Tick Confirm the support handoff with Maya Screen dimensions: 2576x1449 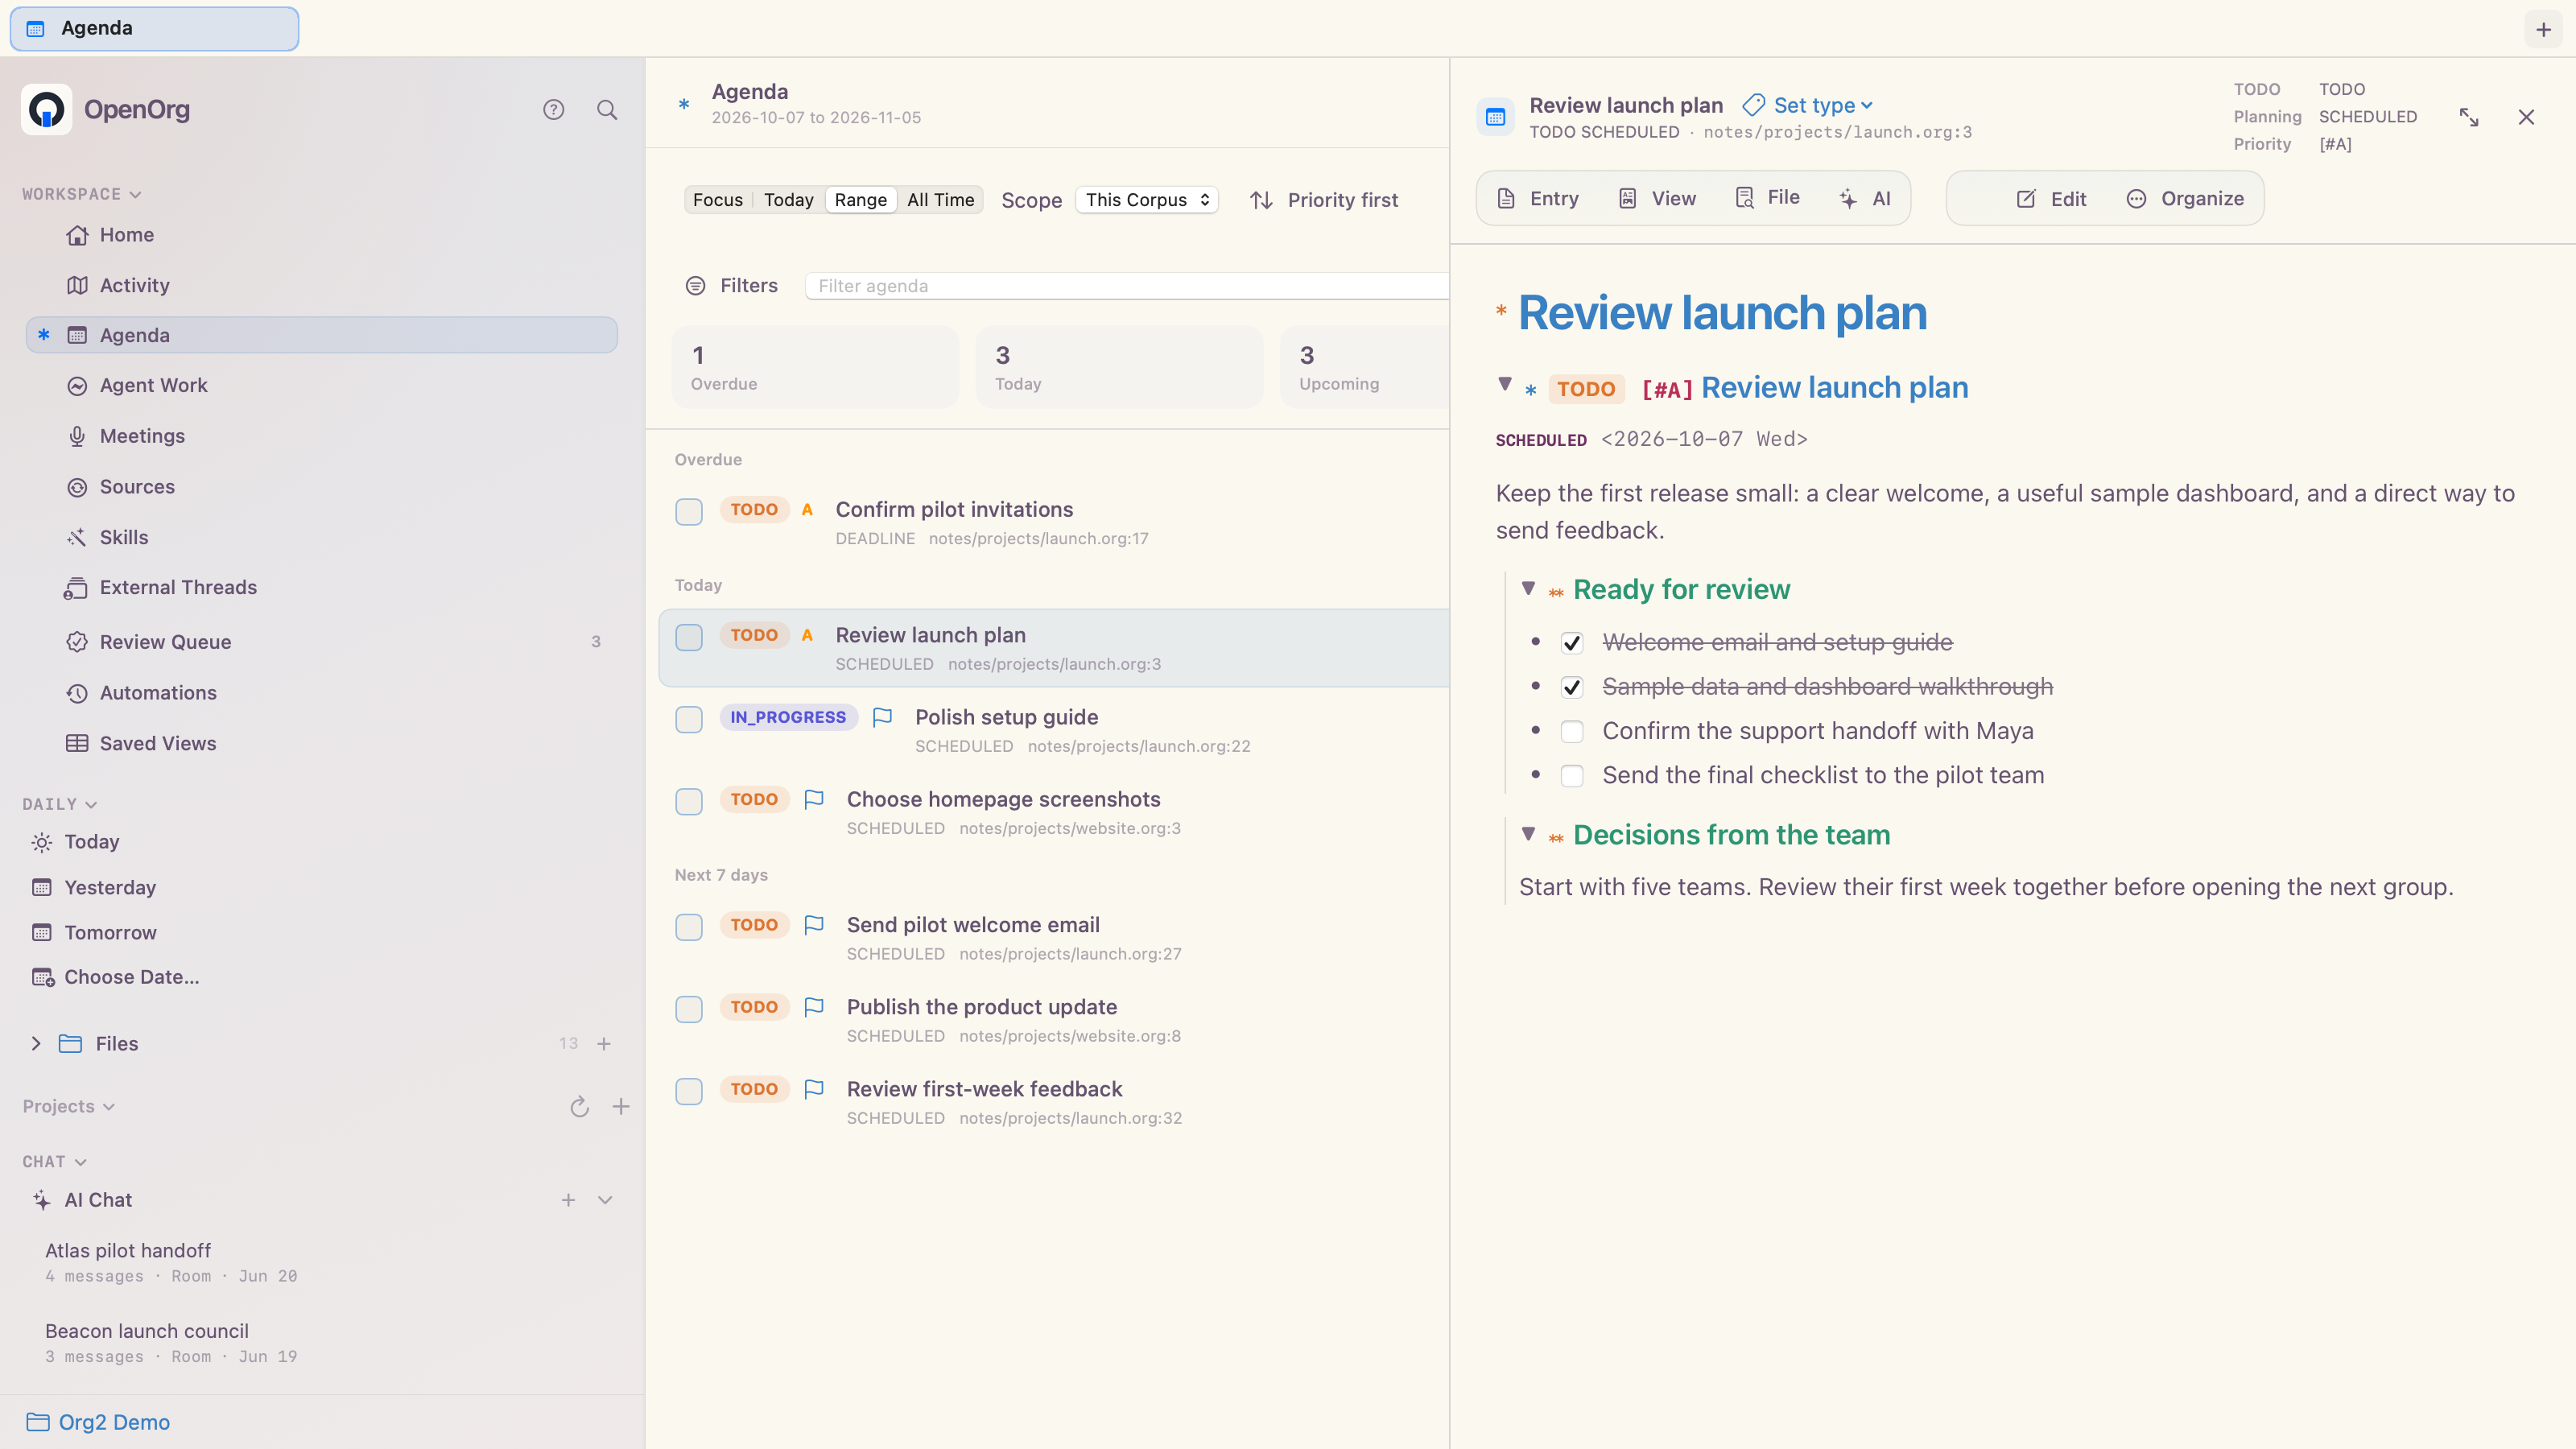pyautogui.click(x=1572, y=732)
